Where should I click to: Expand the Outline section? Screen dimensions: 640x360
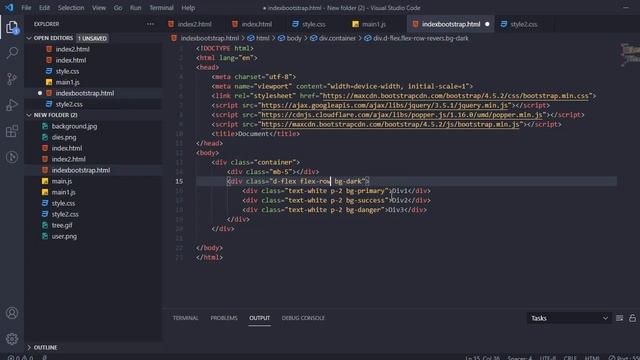coord(29,347)
